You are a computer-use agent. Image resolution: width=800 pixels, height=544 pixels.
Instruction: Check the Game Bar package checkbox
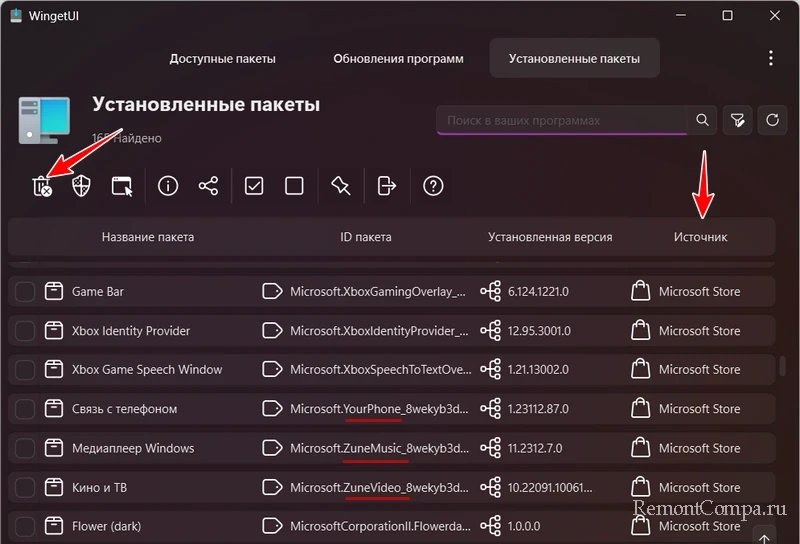(x=25, y=292)
